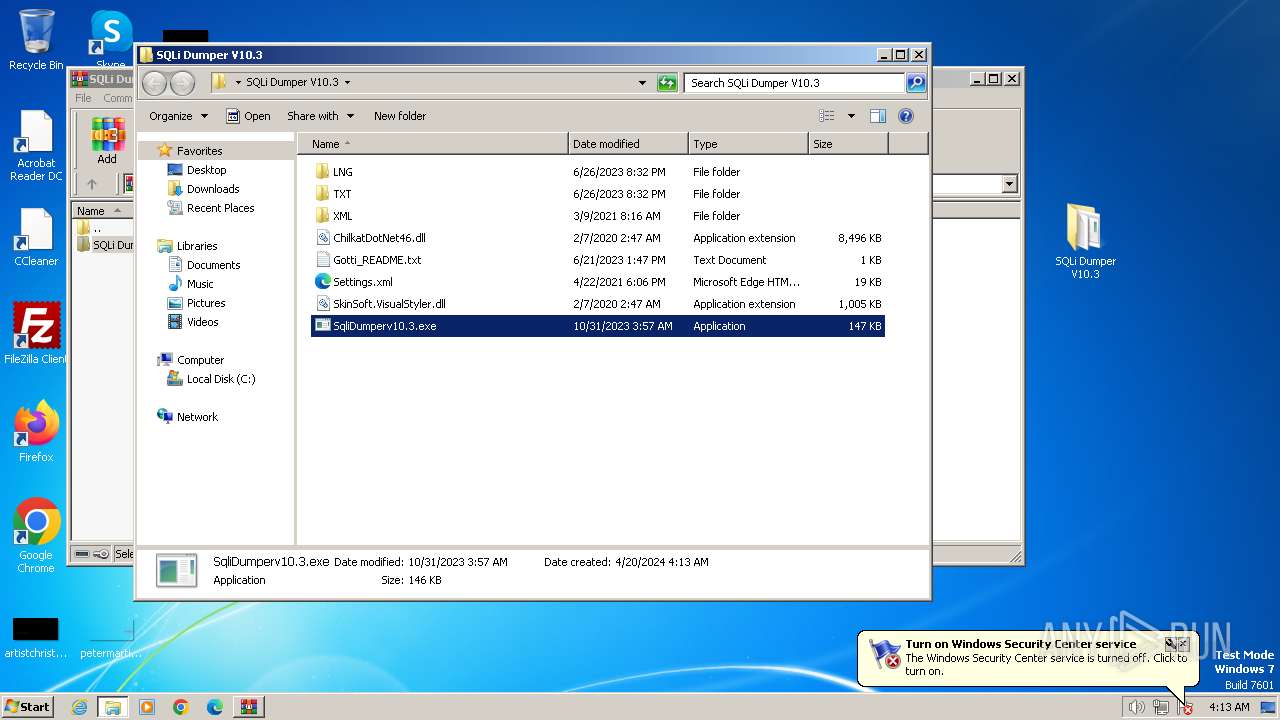
Task: Open the Settings.xml file
Action: pos(362,282)
